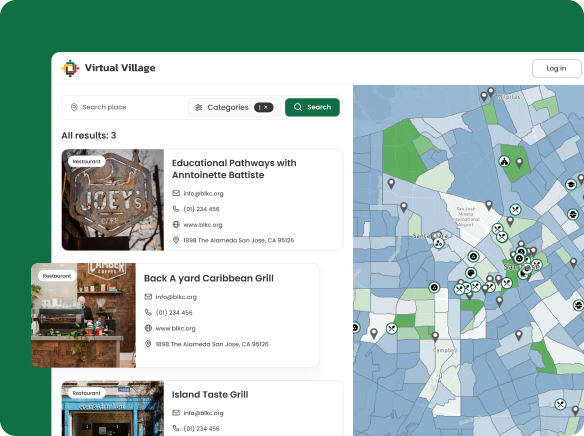Click info@blkc.org in Back A yard card

pyautogui.click(x=176, y=297)
